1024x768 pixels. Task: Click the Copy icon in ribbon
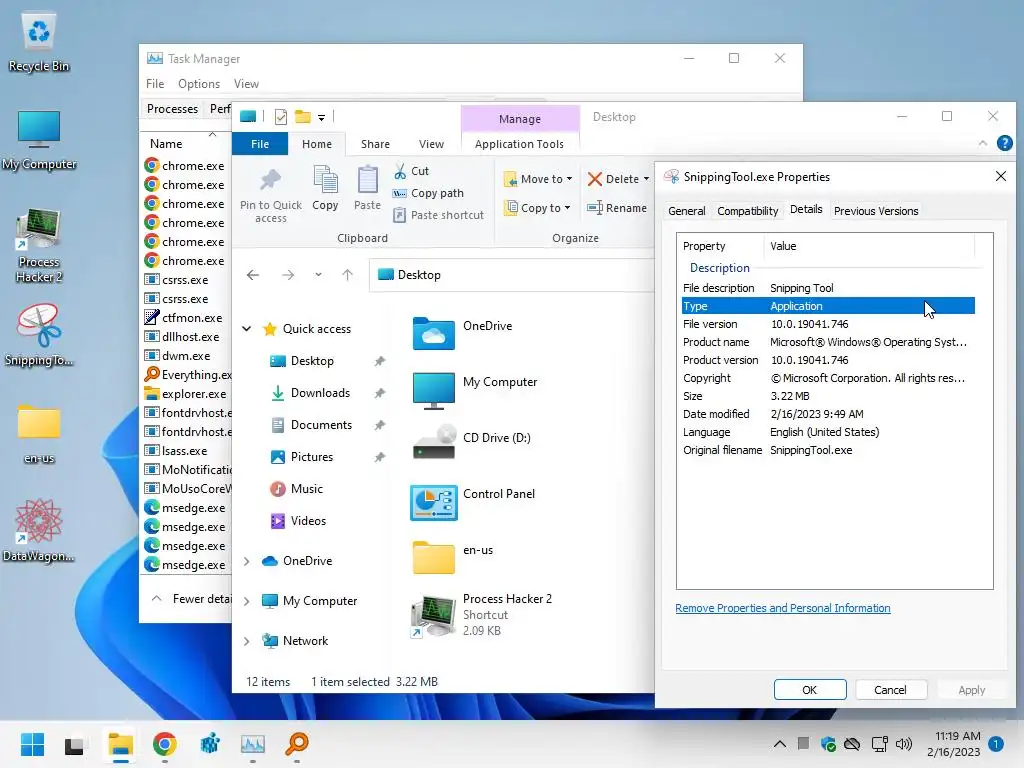tap(325, 180)
